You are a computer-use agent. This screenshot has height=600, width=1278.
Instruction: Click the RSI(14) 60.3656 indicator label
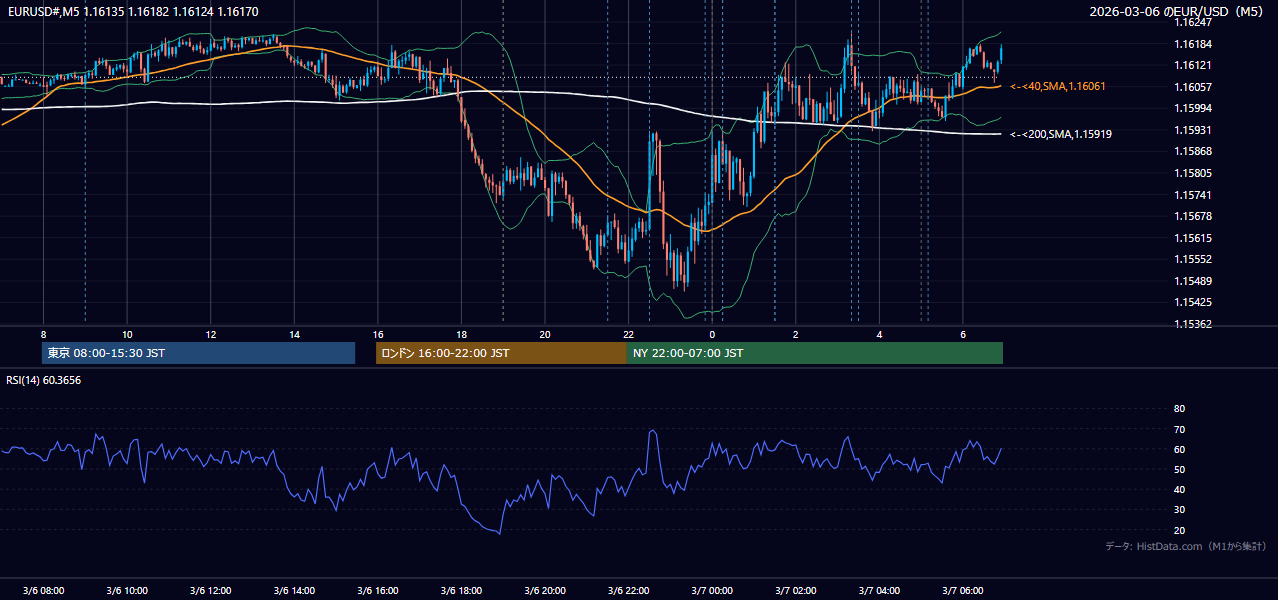coord(44,380)
